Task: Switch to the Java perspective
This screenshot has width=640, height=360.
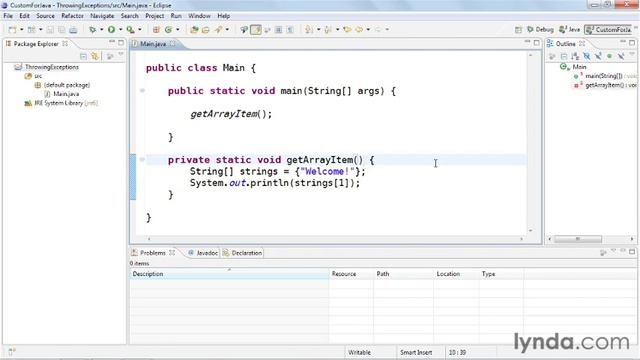Action: tap(569, 29)
